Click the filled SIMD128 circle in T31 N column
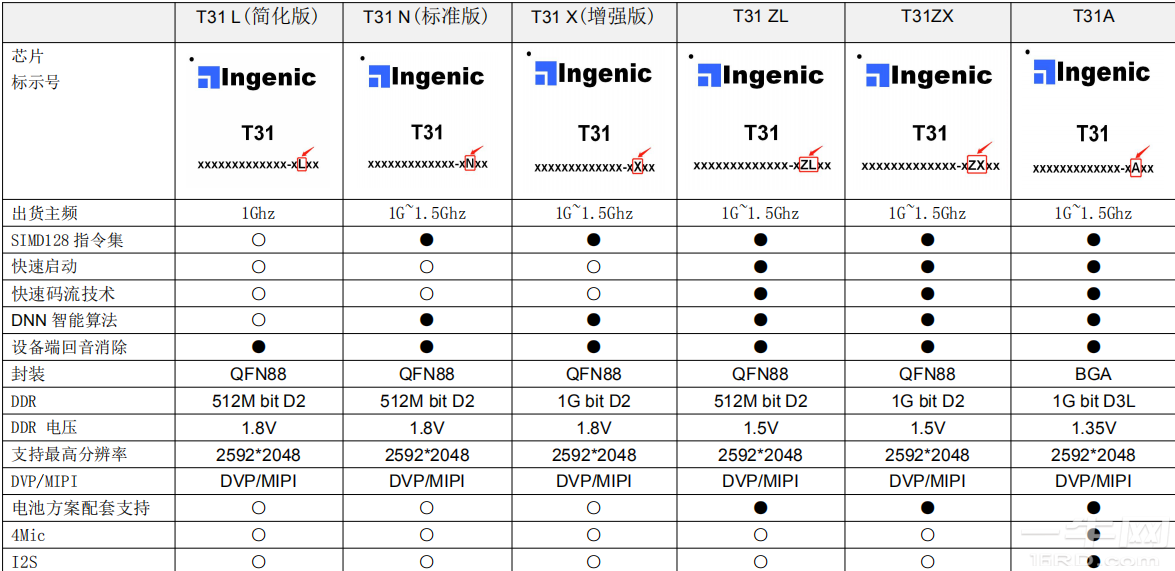1175x571 pixels. click(x=427, y=240)
